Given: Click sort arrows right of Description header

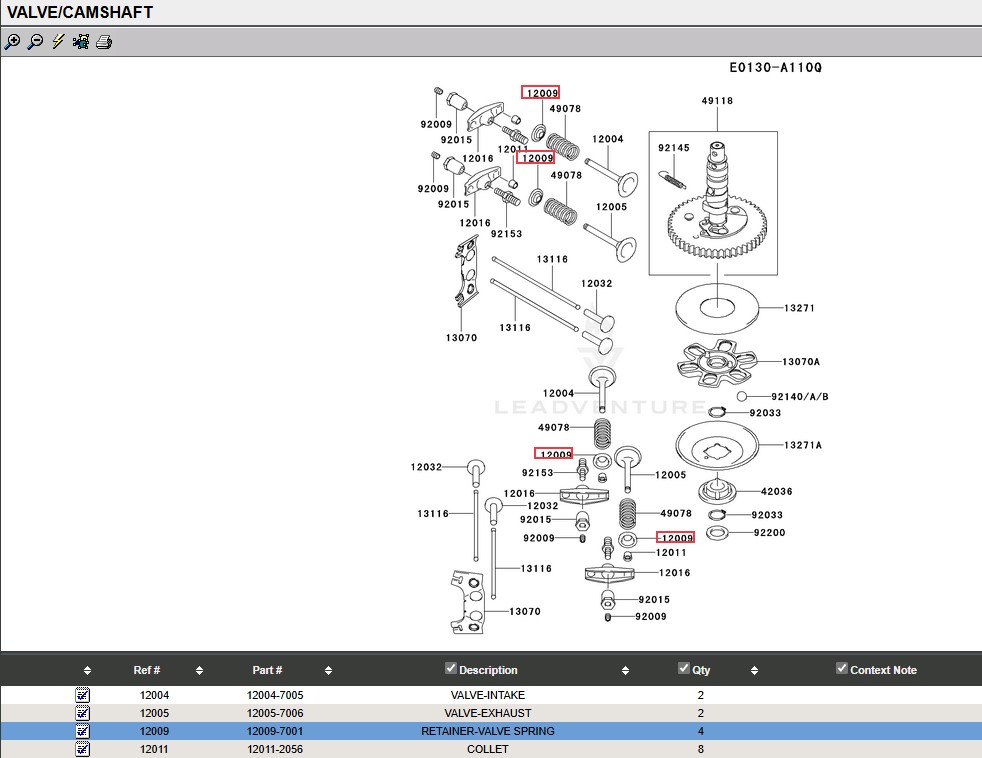Looking at the screenshot, I should pyautogui.click(x=625, y=671).
